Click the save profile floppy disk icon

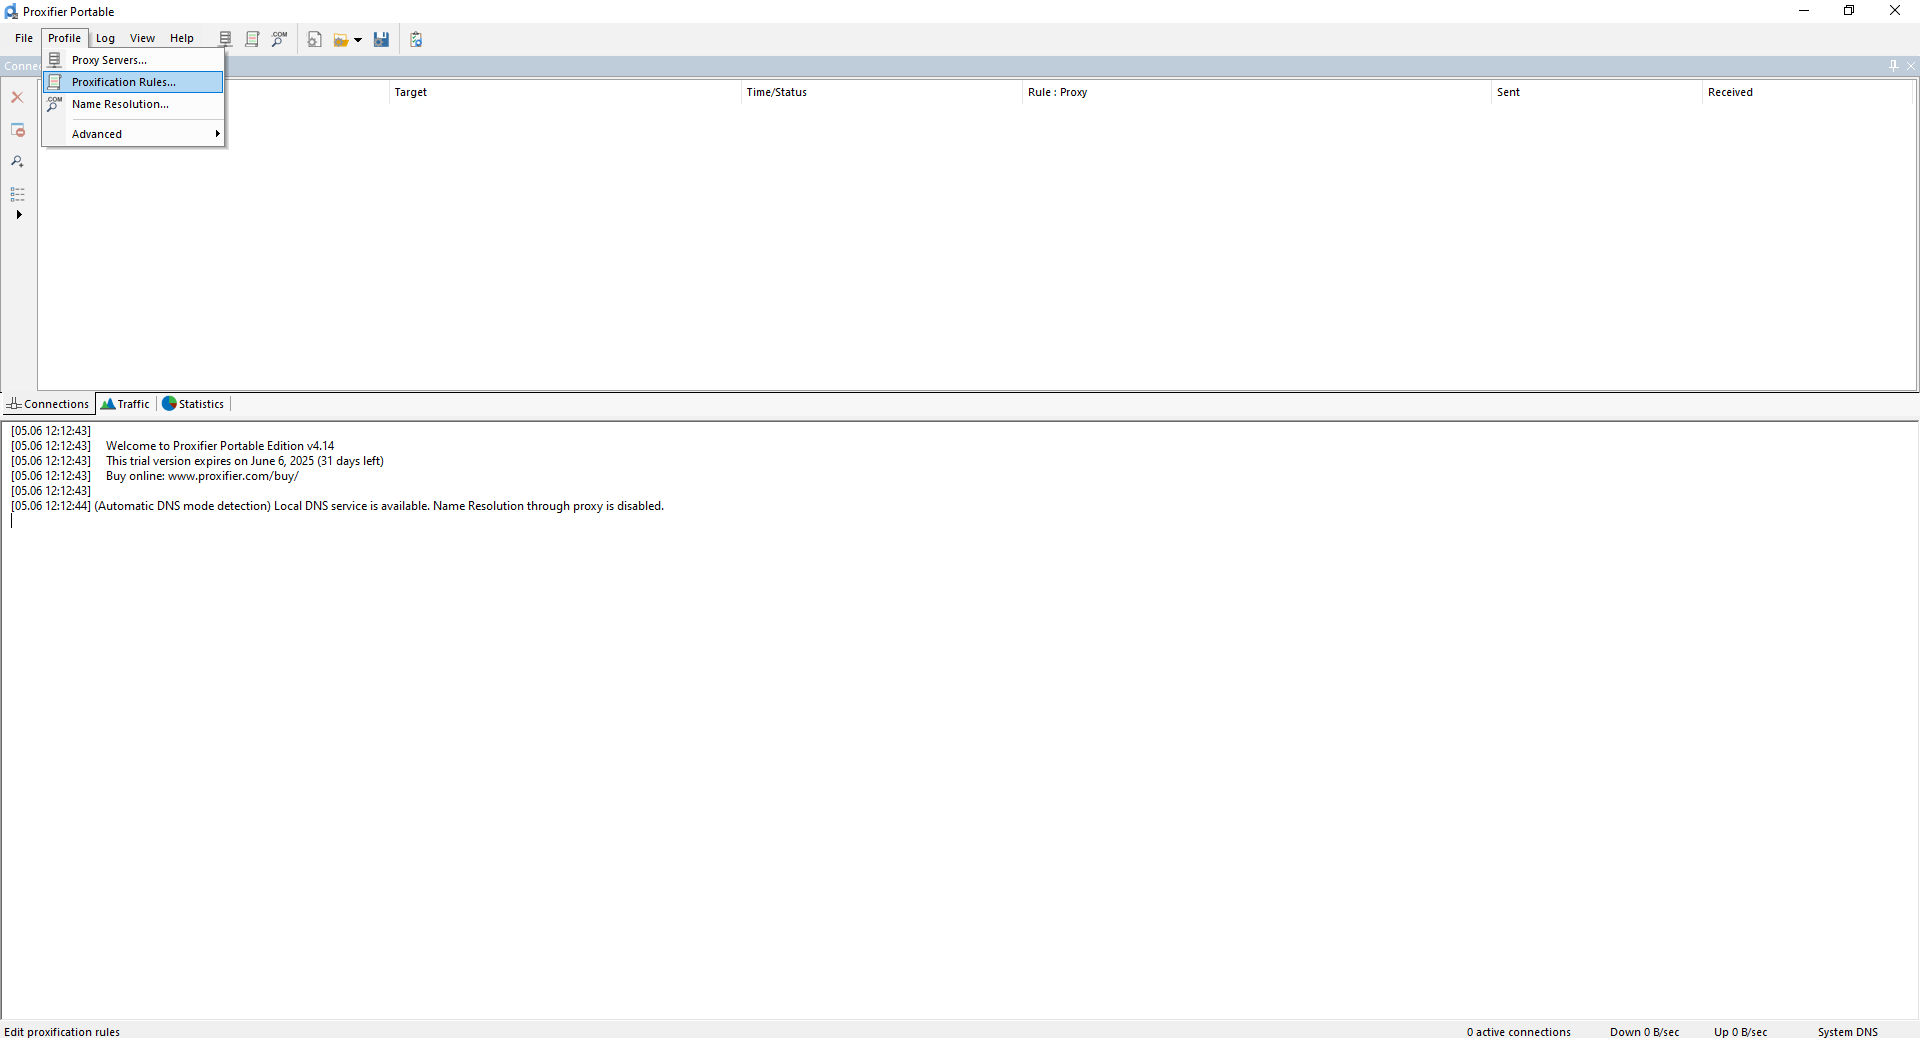click(x=381, y=39)
